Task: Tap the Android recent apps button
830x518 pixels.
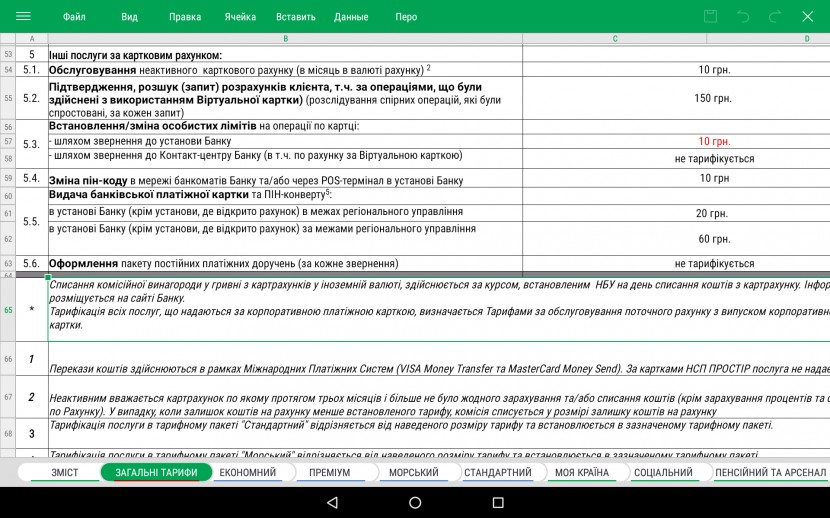Action: (498, 502)
